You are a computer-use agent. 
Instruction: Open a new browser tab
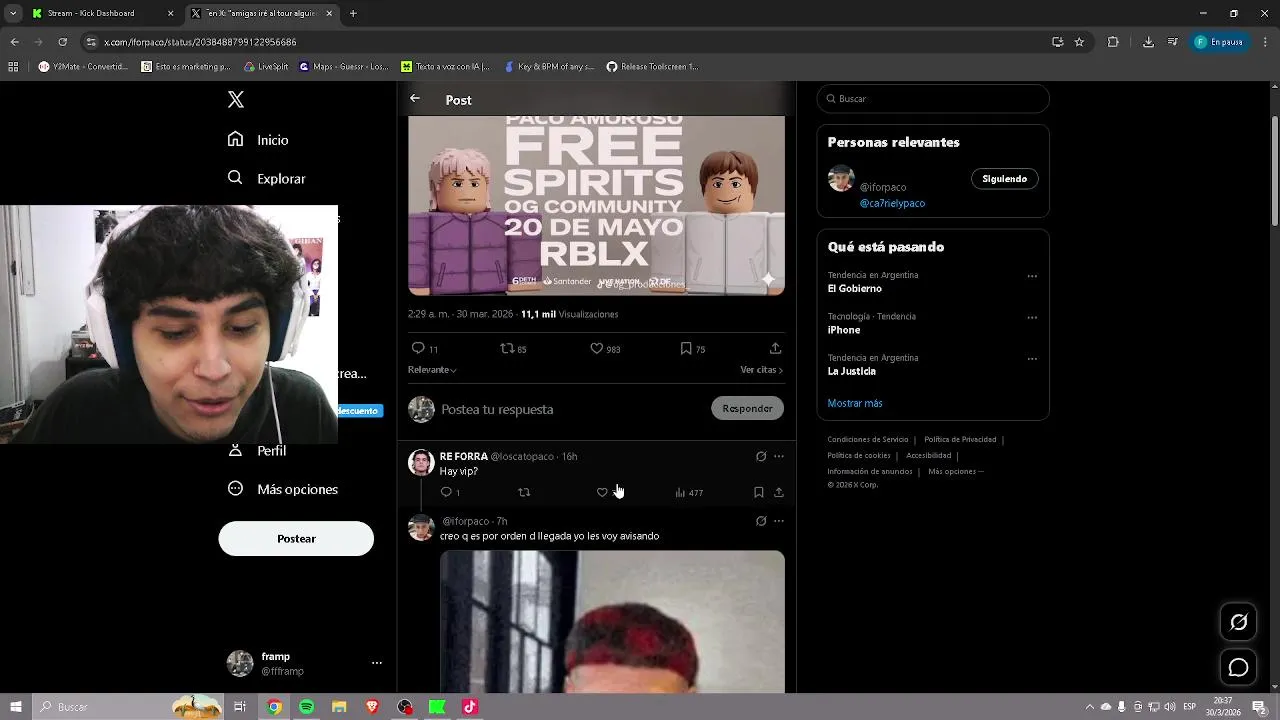[353, 14]
